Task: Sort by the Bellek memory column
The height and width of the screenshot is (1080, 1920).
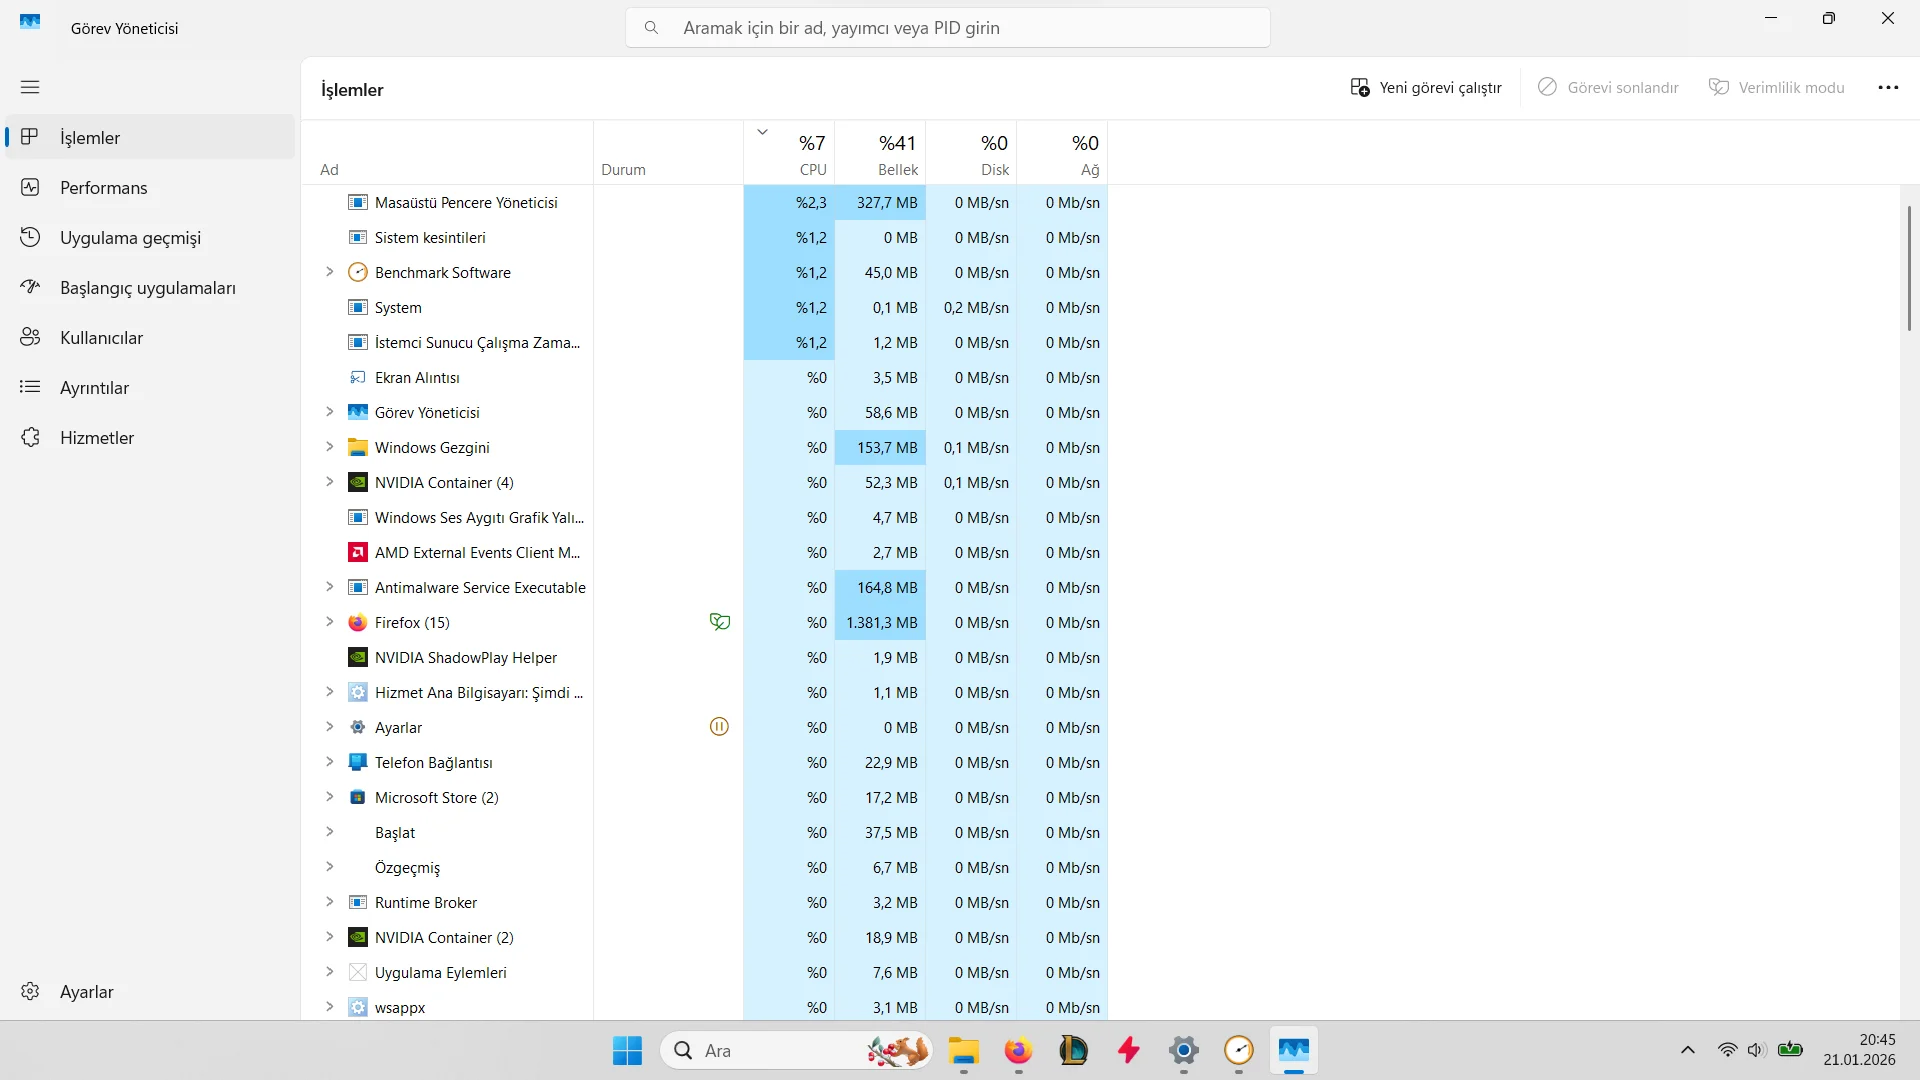Action: [880, 155]
